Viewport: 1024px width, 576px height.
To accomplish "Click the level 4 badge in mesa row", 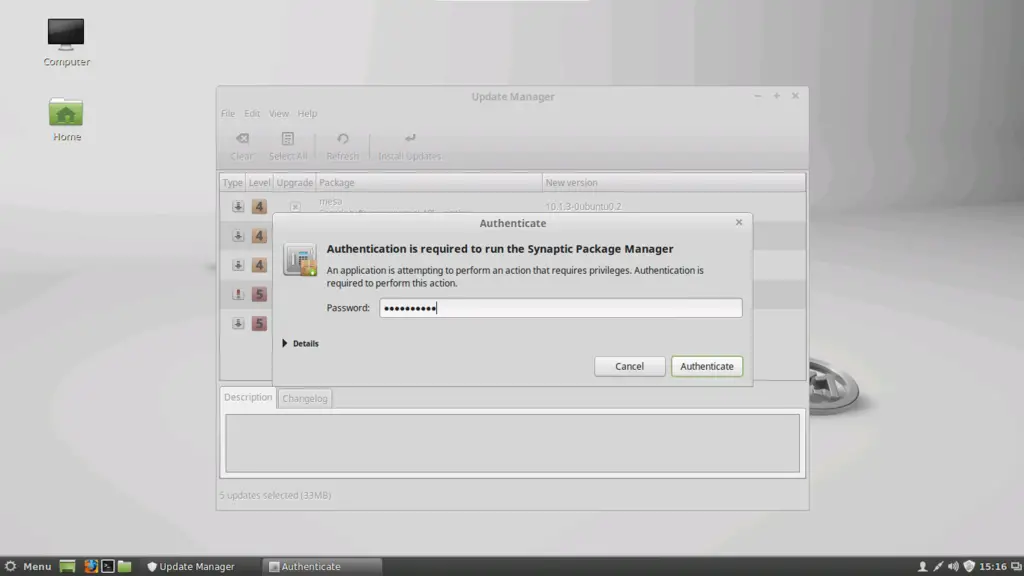I will pyautogui.click(x=259, y=206).
